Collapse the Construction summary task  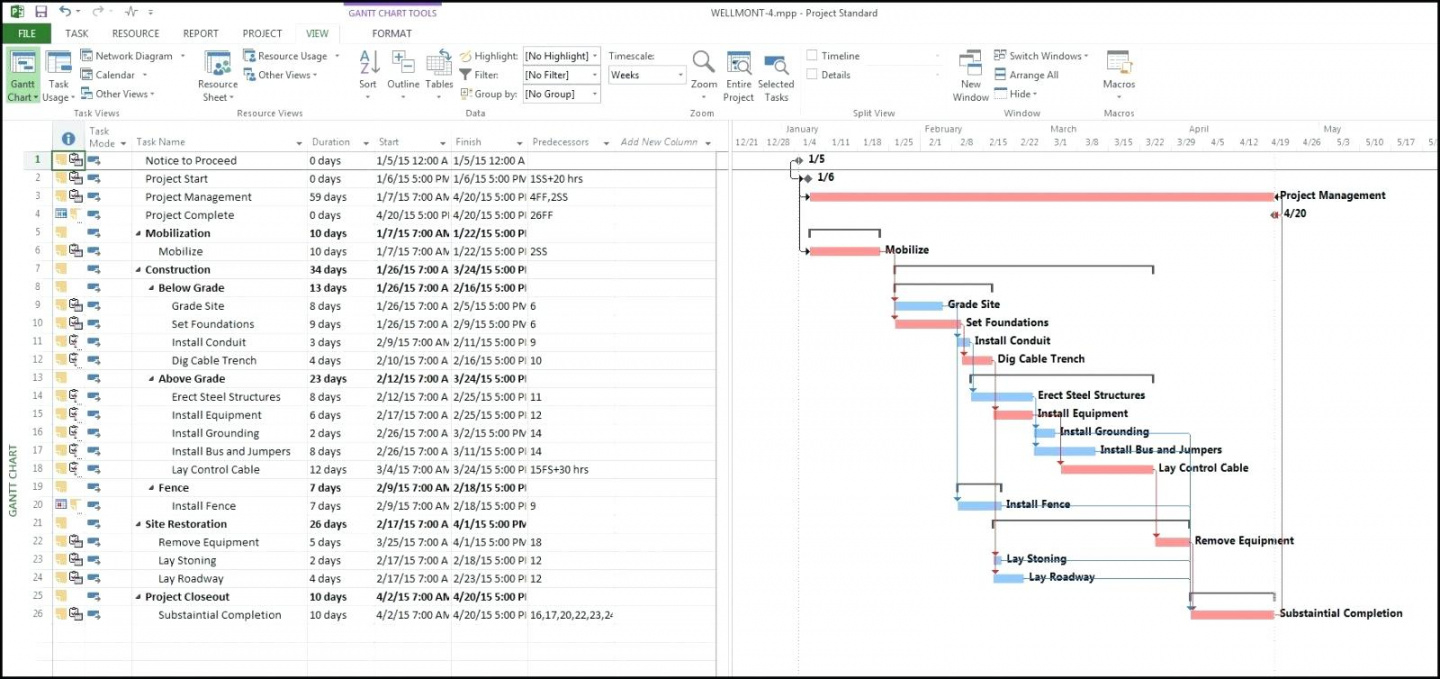(x=138, y=270)
